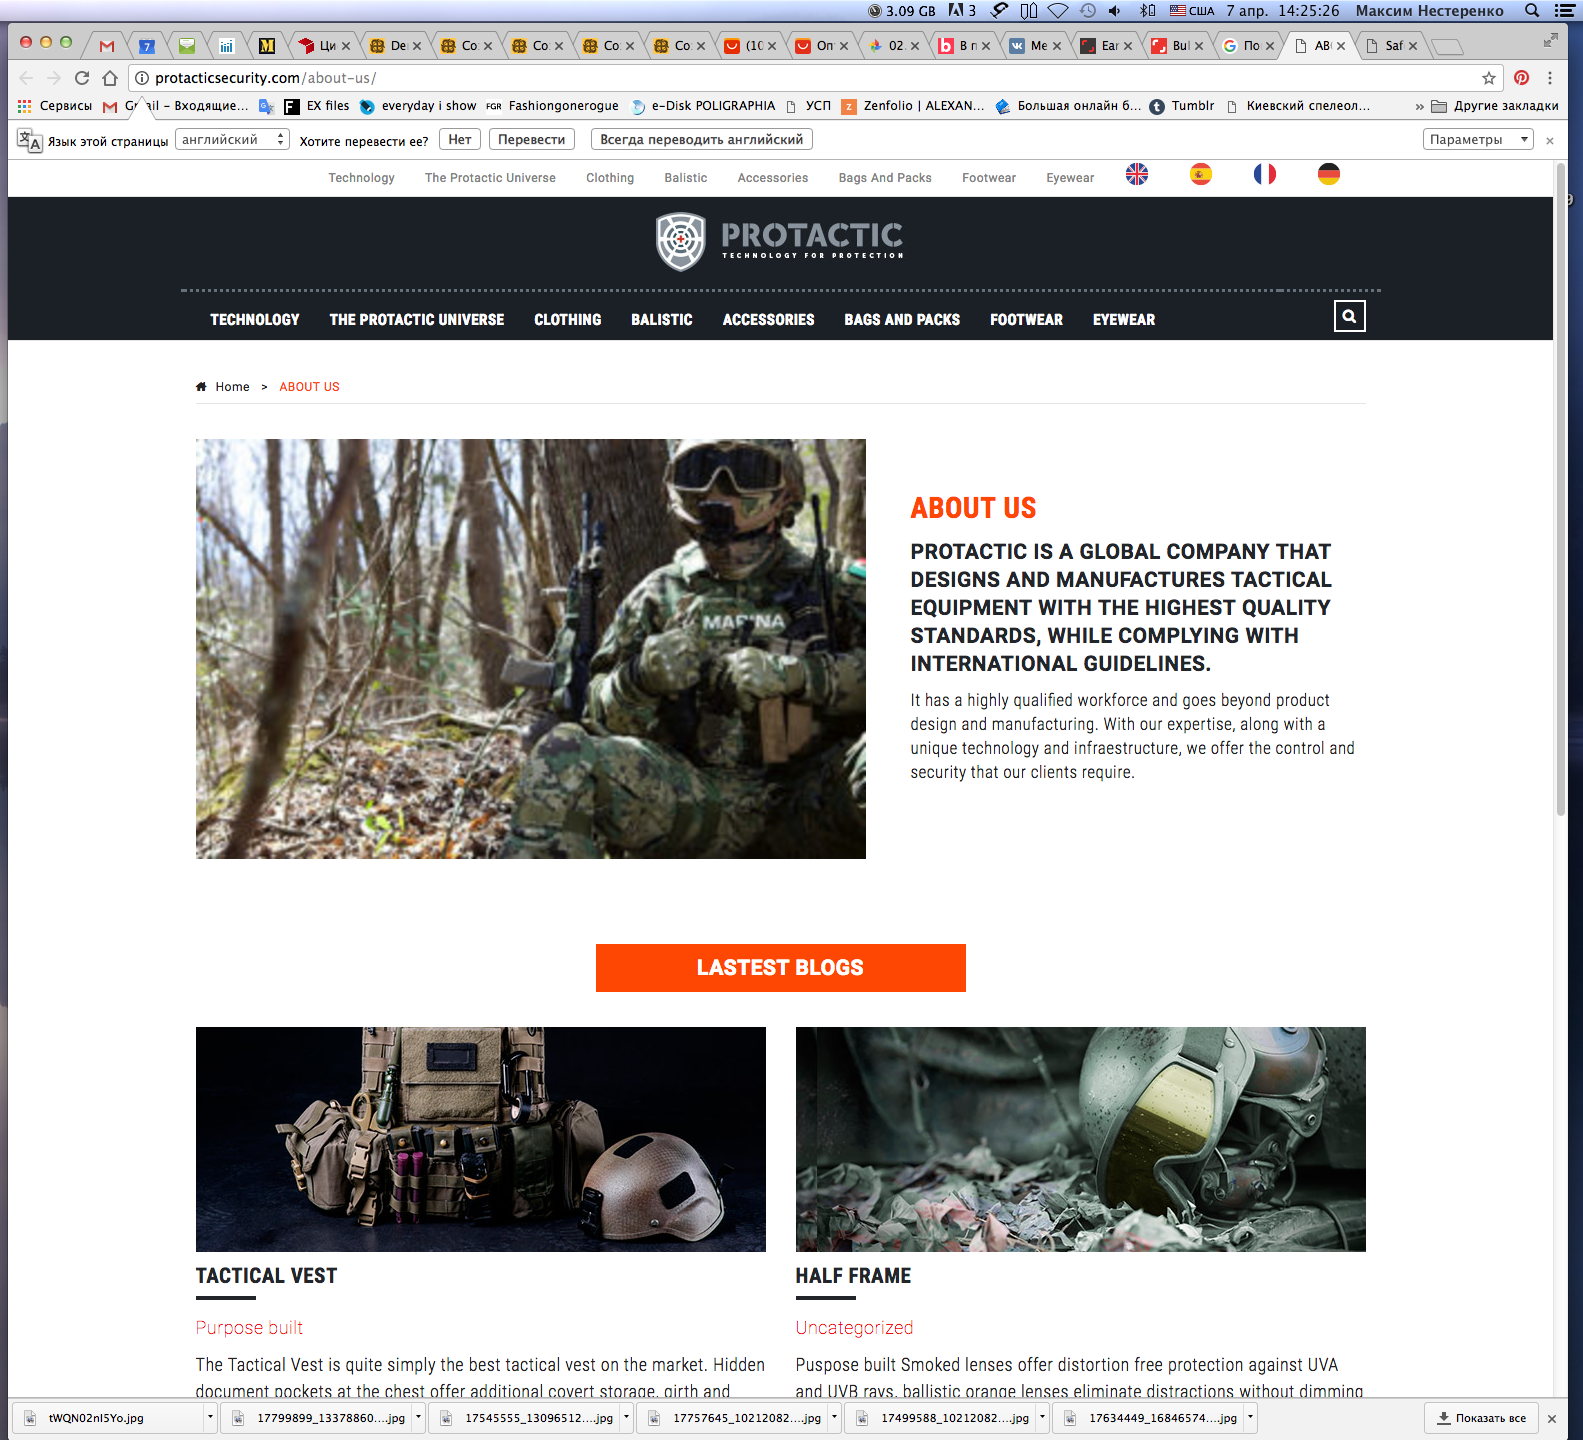Close the translate bar
The width and height of the screenshot is (1583, 1440).
1550,141
